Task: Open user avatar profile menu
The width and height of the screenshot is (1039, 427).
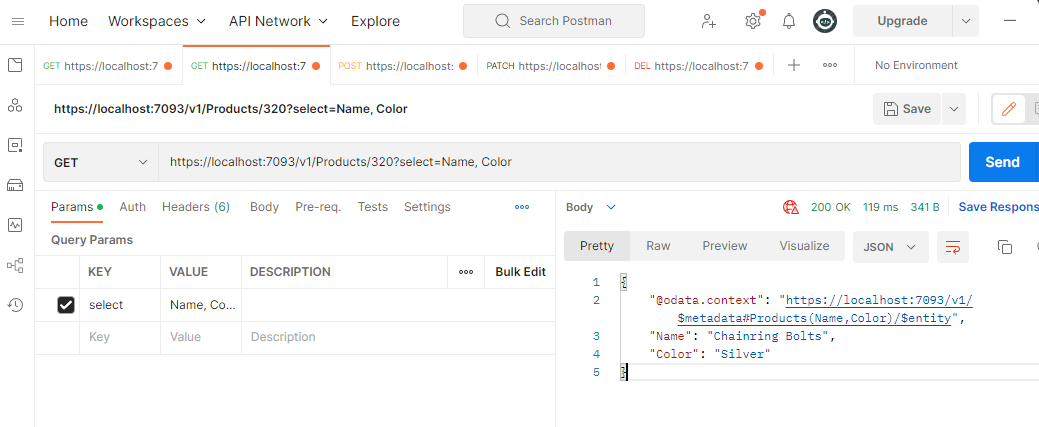Action: [825, 21]
